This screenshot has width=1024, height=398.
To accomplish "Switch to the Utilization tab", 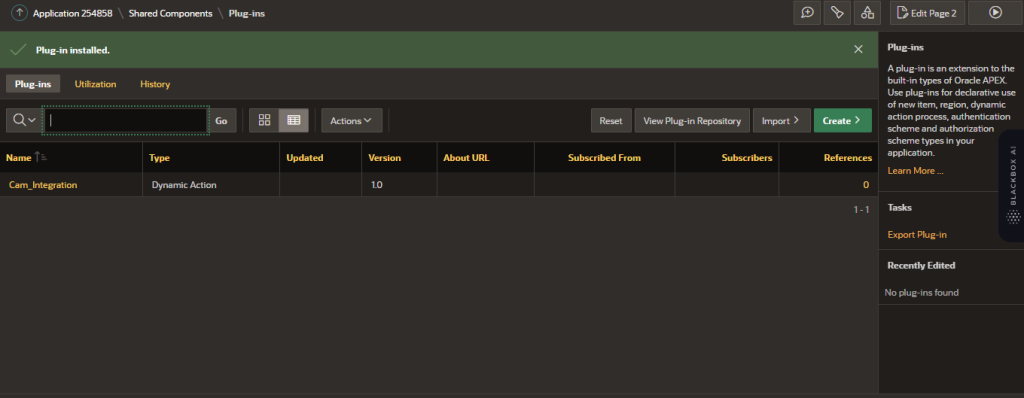I will tap(95, 84).
